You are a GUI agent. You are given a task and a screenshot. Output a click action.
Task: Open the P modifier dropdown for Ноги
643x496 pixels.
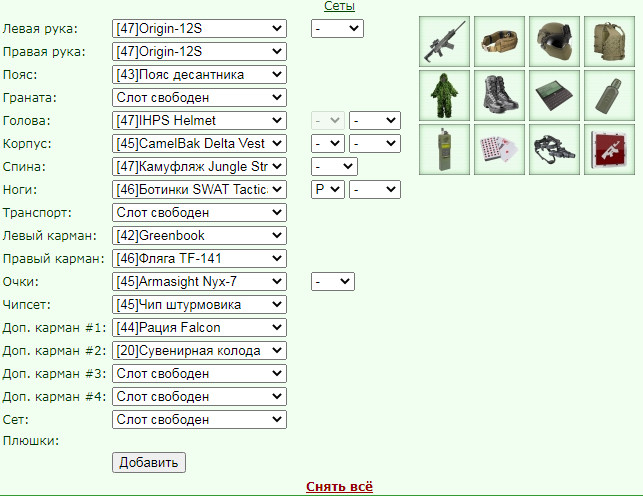[x=328, y=189]
